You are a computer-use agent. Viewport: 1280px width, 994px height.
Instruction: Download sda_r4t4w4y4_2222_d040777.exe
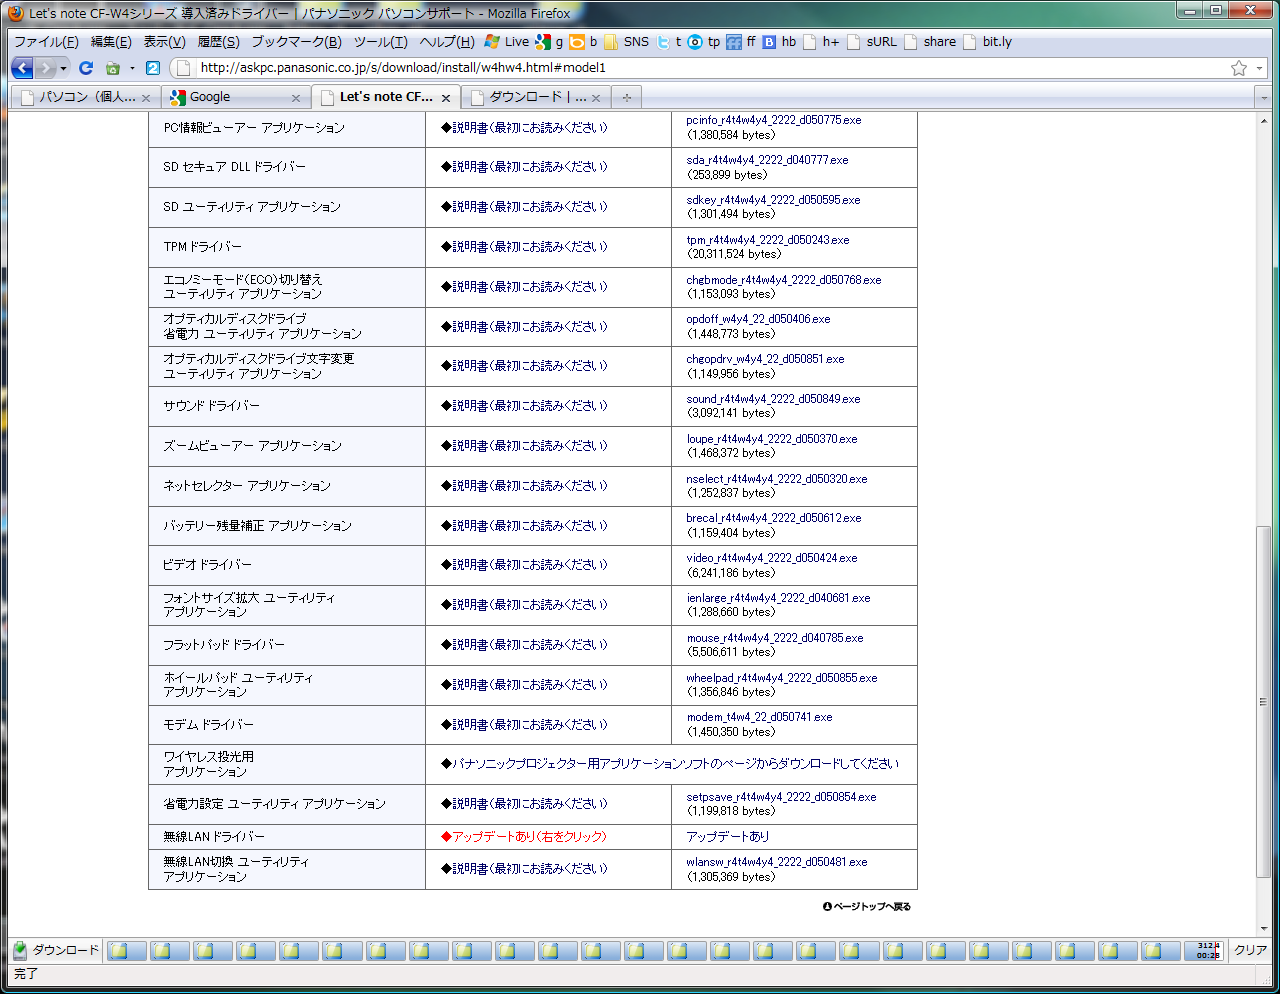(767, 160)
